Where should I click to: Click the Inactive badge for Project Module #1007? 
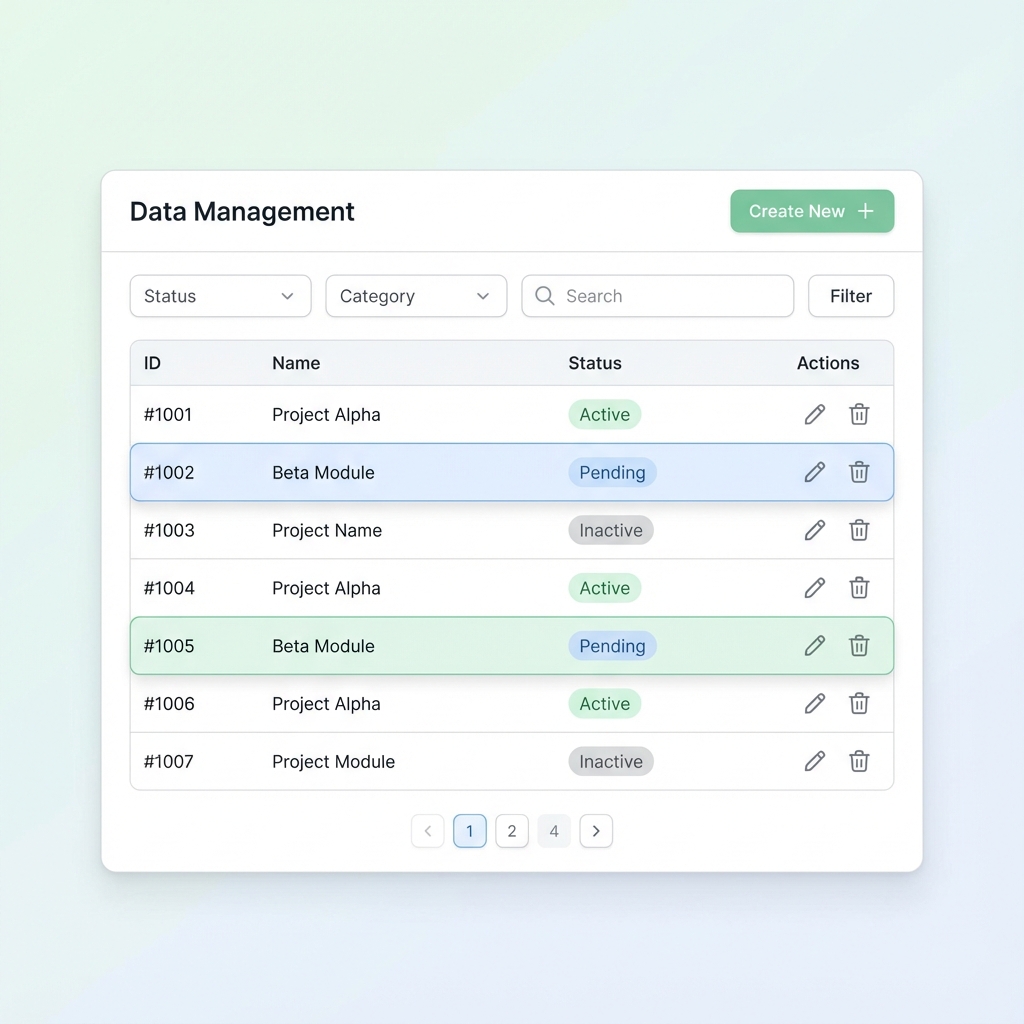(x=610, y=761)
